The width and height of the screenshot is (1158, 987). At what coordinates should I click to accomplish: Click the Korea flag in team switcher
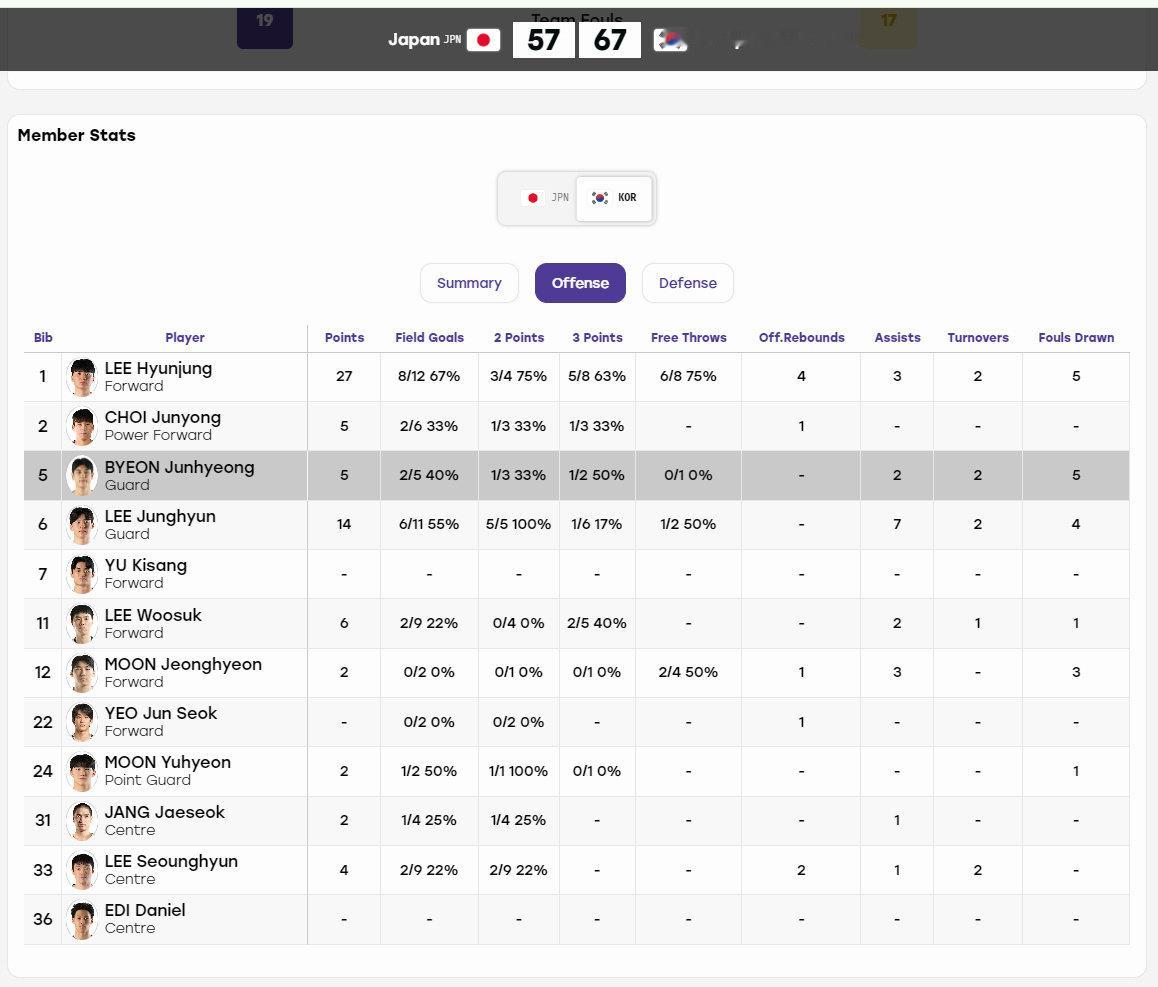(x=600, y=198)
